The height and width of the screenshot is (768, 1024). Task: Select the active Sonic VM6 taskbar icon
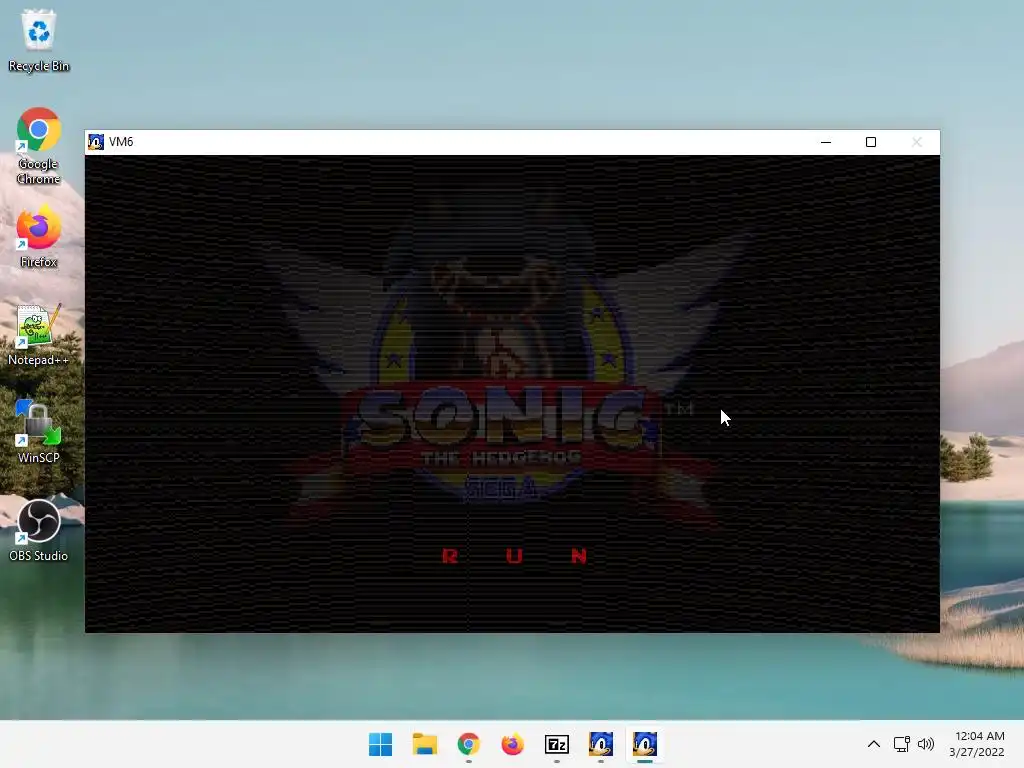click(x=645, y=744)
